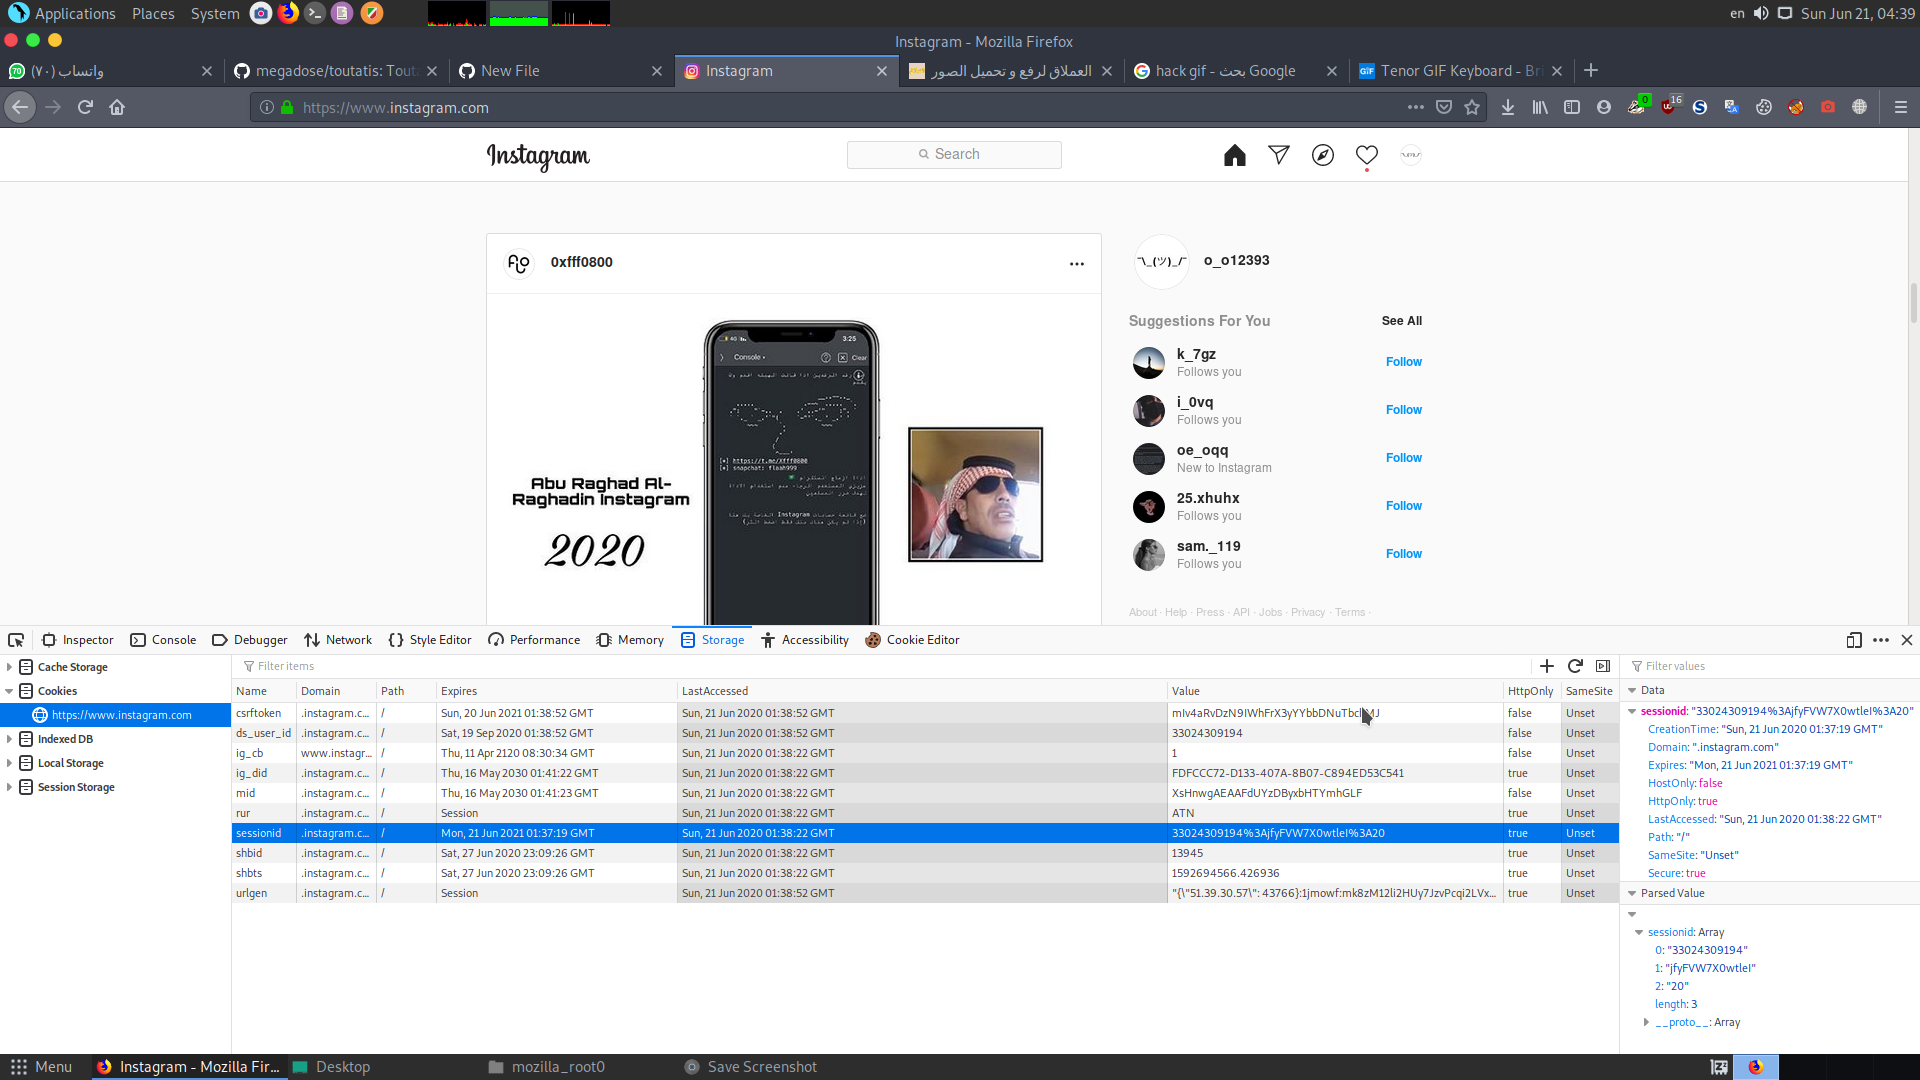
Task: Expand Local Storage tree node
Action: [x=9, y=763]
